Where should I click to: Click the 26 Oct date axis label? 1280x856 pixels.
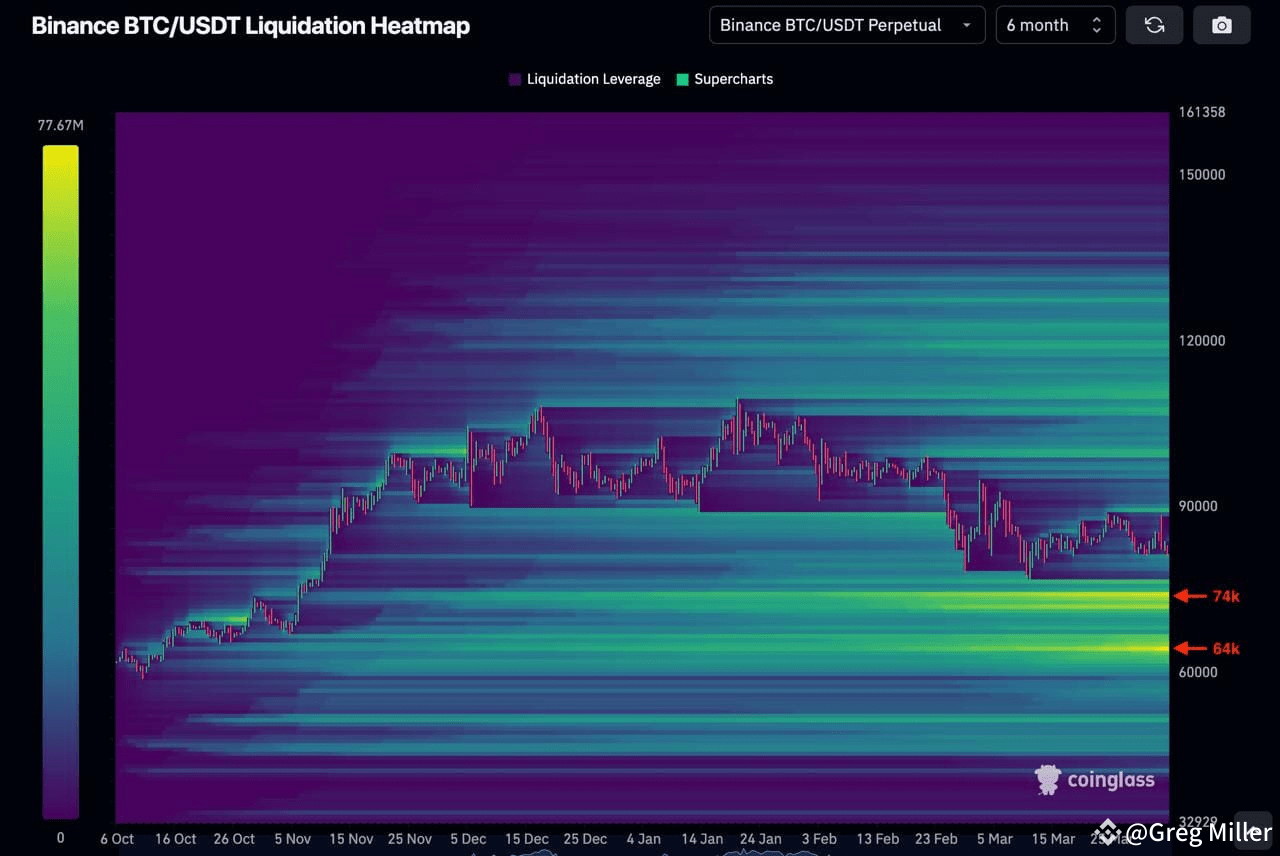234,839
